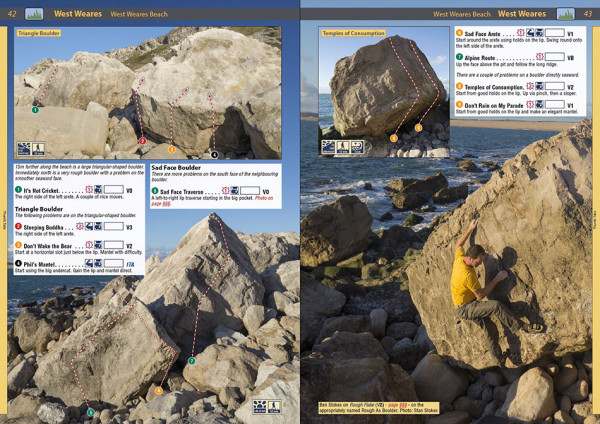The height and width of the screenshot is (424, 600).
Task: Click the flexed-arm symbol beside Sad Face Arete
Action: (530, 33)
